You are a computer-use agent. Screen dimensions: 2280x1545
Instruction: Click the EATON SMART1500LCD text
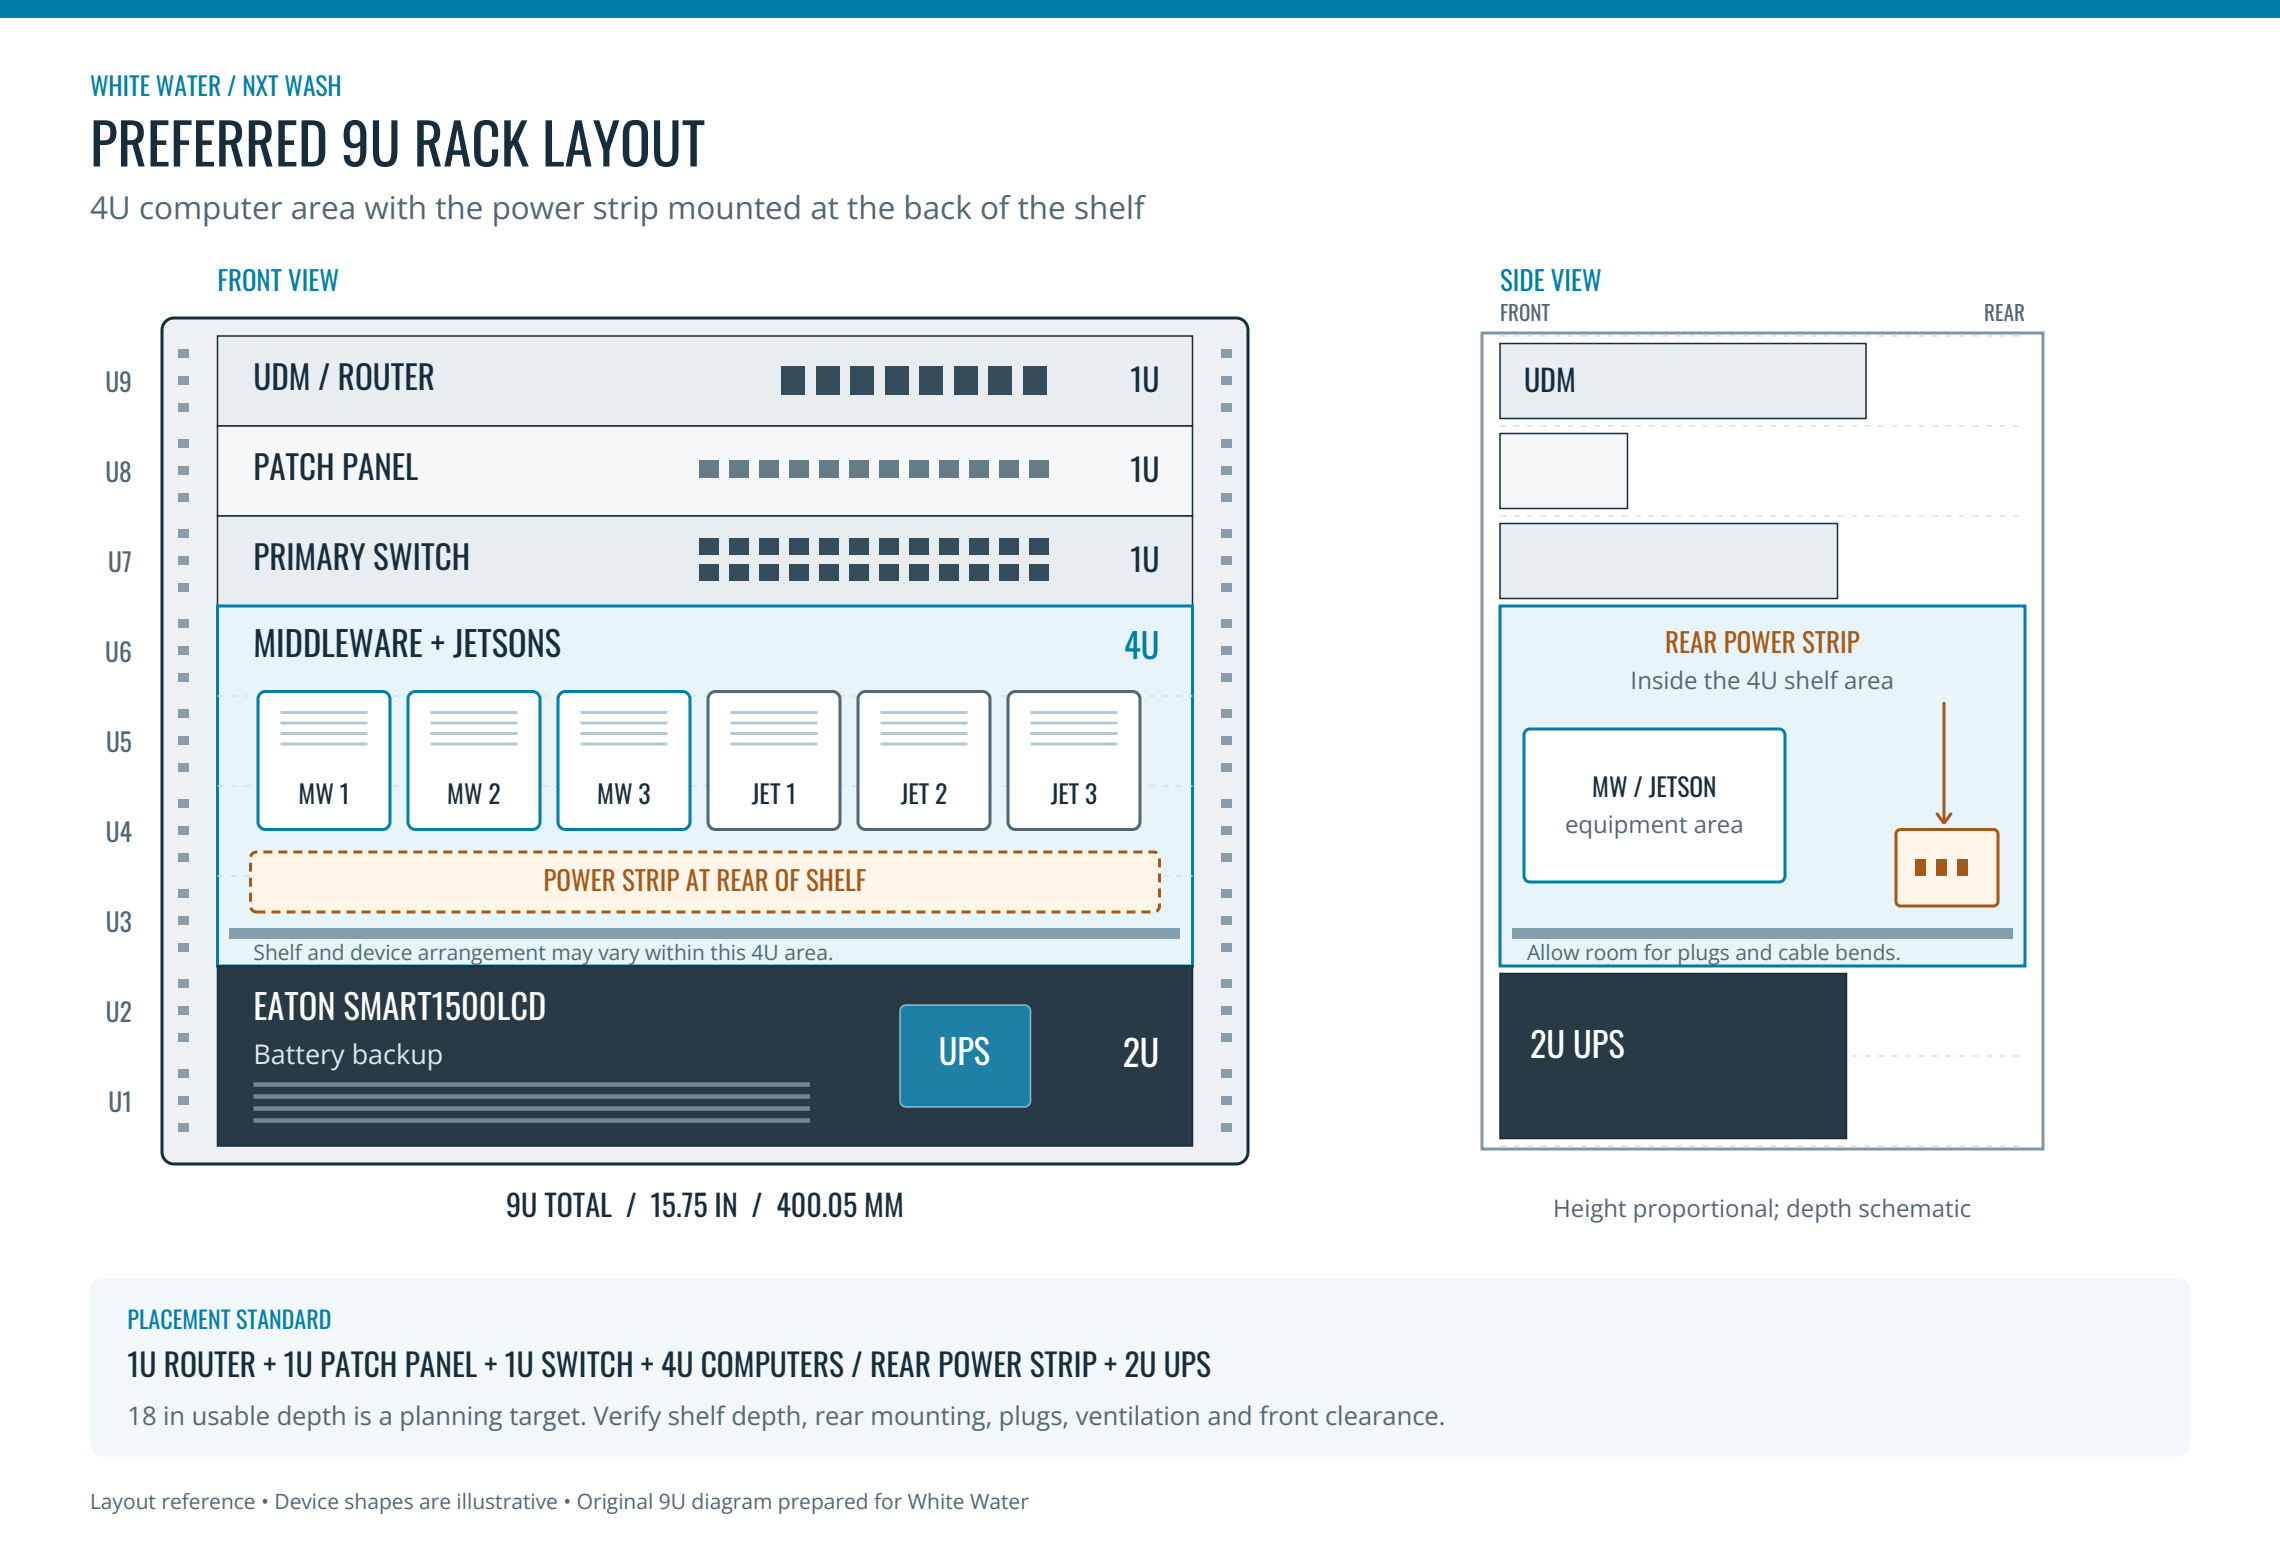point(399,1007)
